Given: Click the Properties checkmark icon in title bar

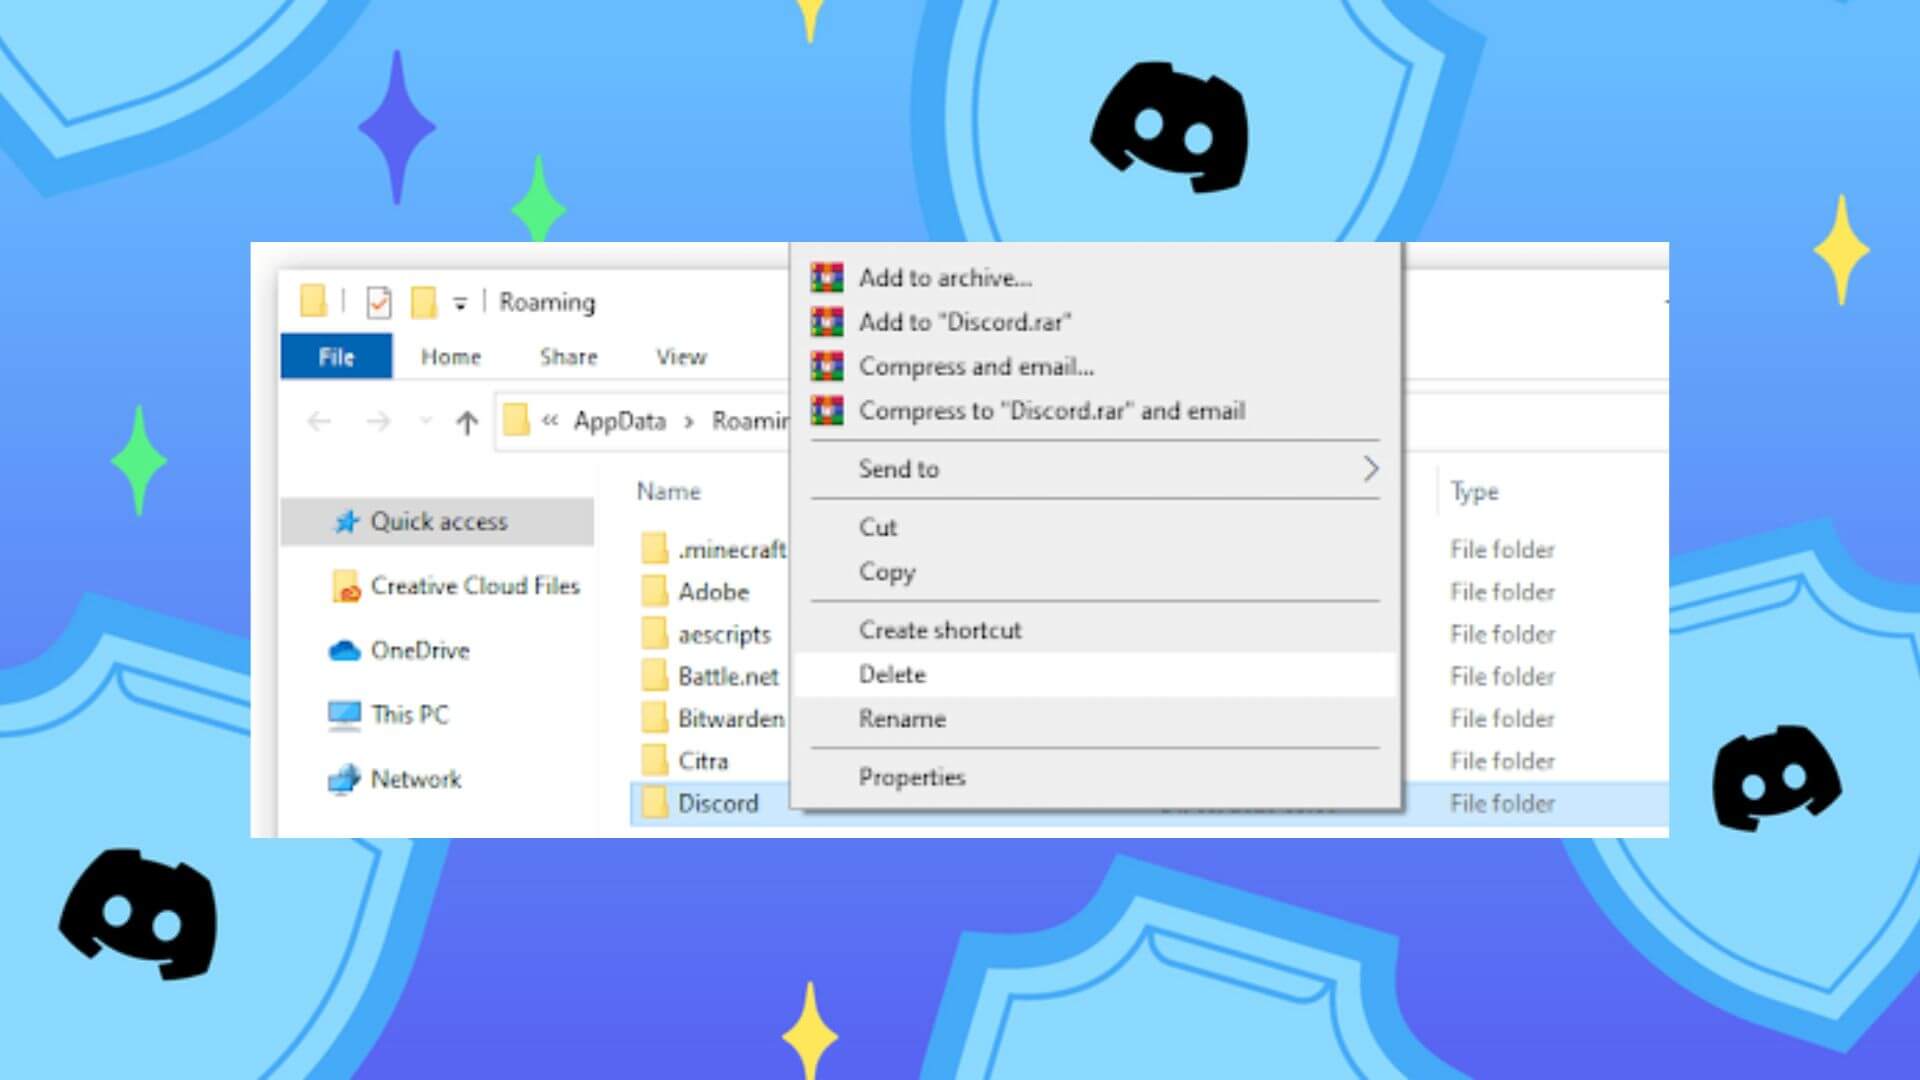Looking at the screenshot, I should point(379,302).
